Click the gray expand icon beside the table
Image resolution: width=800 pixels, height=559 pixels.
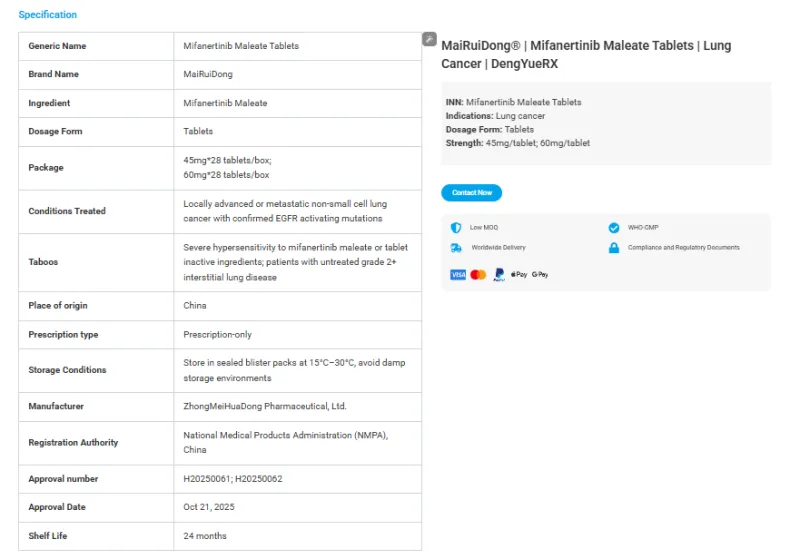(x=429, y=39)
